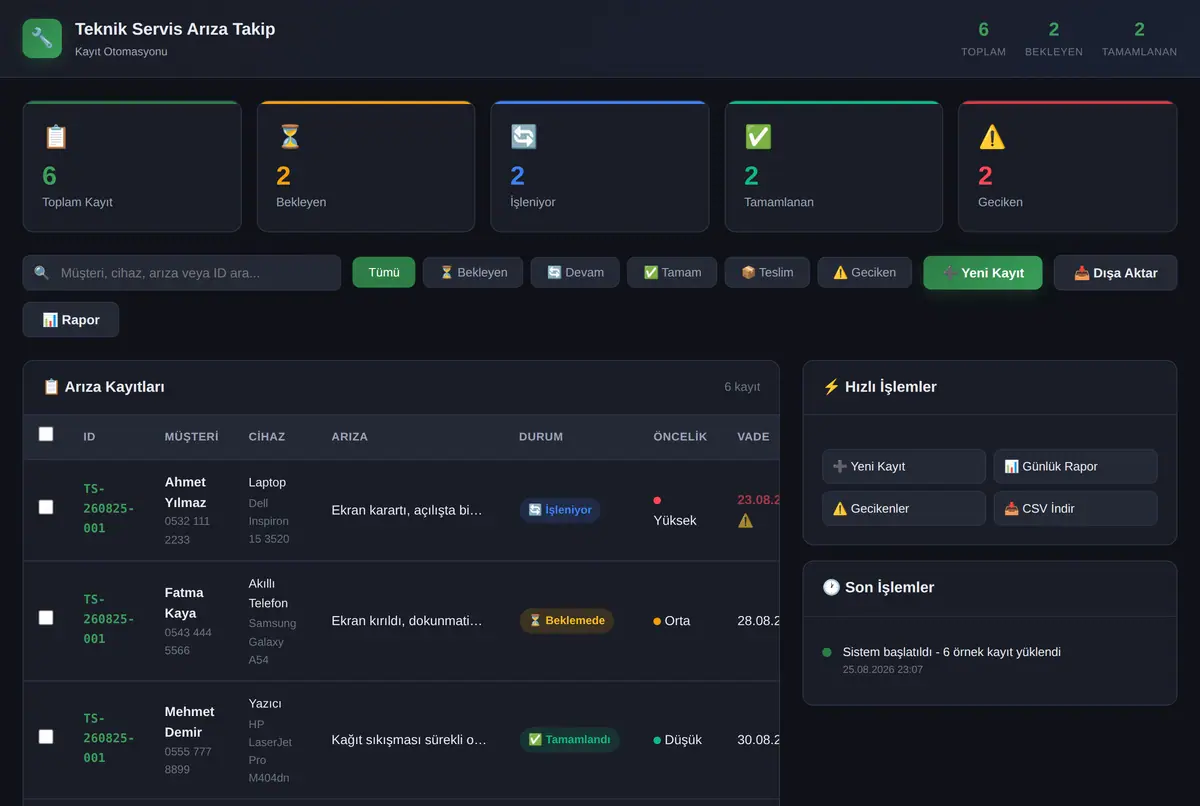Filter records by Bekleyen status

pyautogui.click(x=473, y=272)
